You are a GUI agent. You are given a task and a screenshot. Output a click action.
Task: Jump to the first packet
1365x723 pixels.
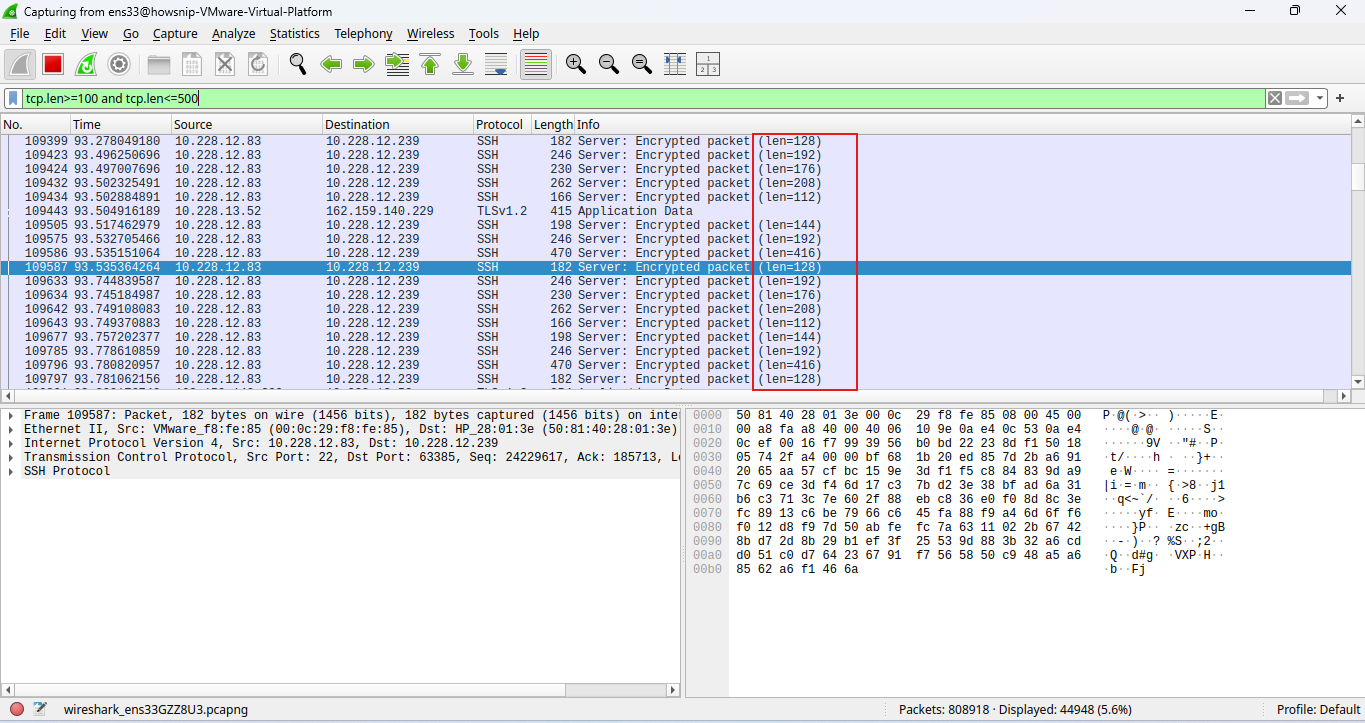tap(430, 64)
